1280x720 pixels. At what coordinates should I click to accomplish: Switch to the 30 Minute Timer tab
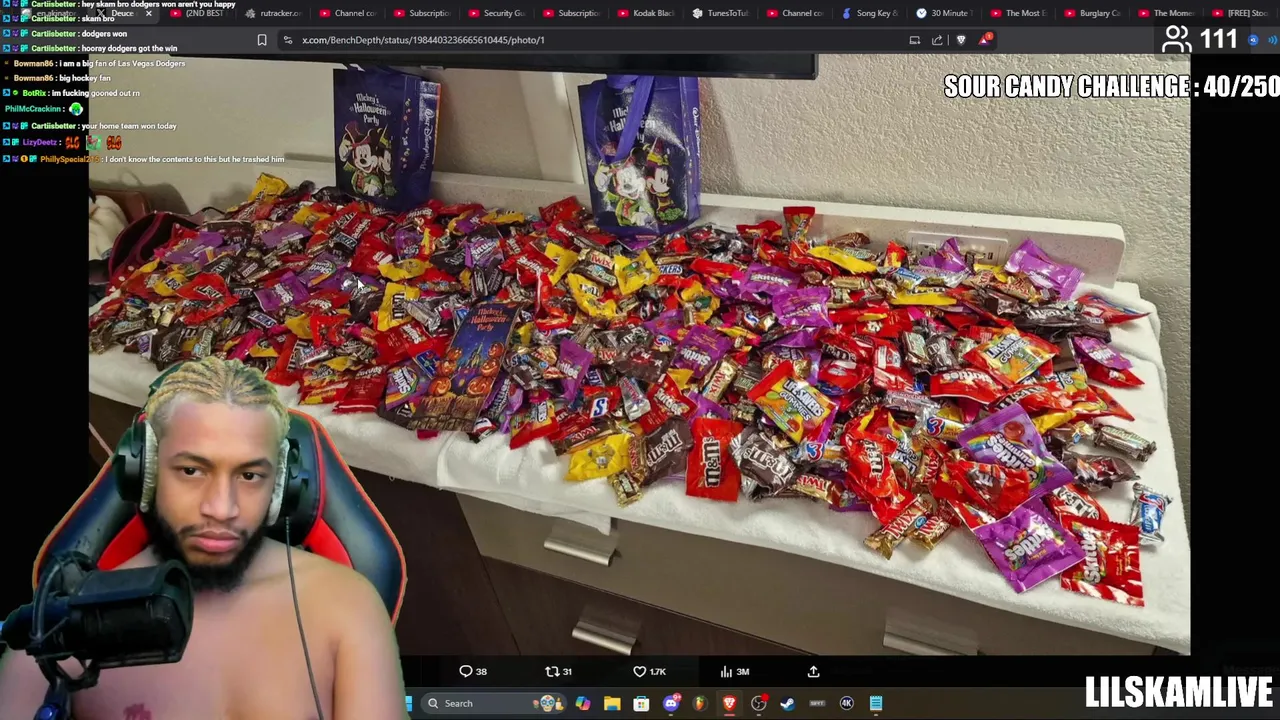click(943, 13)
